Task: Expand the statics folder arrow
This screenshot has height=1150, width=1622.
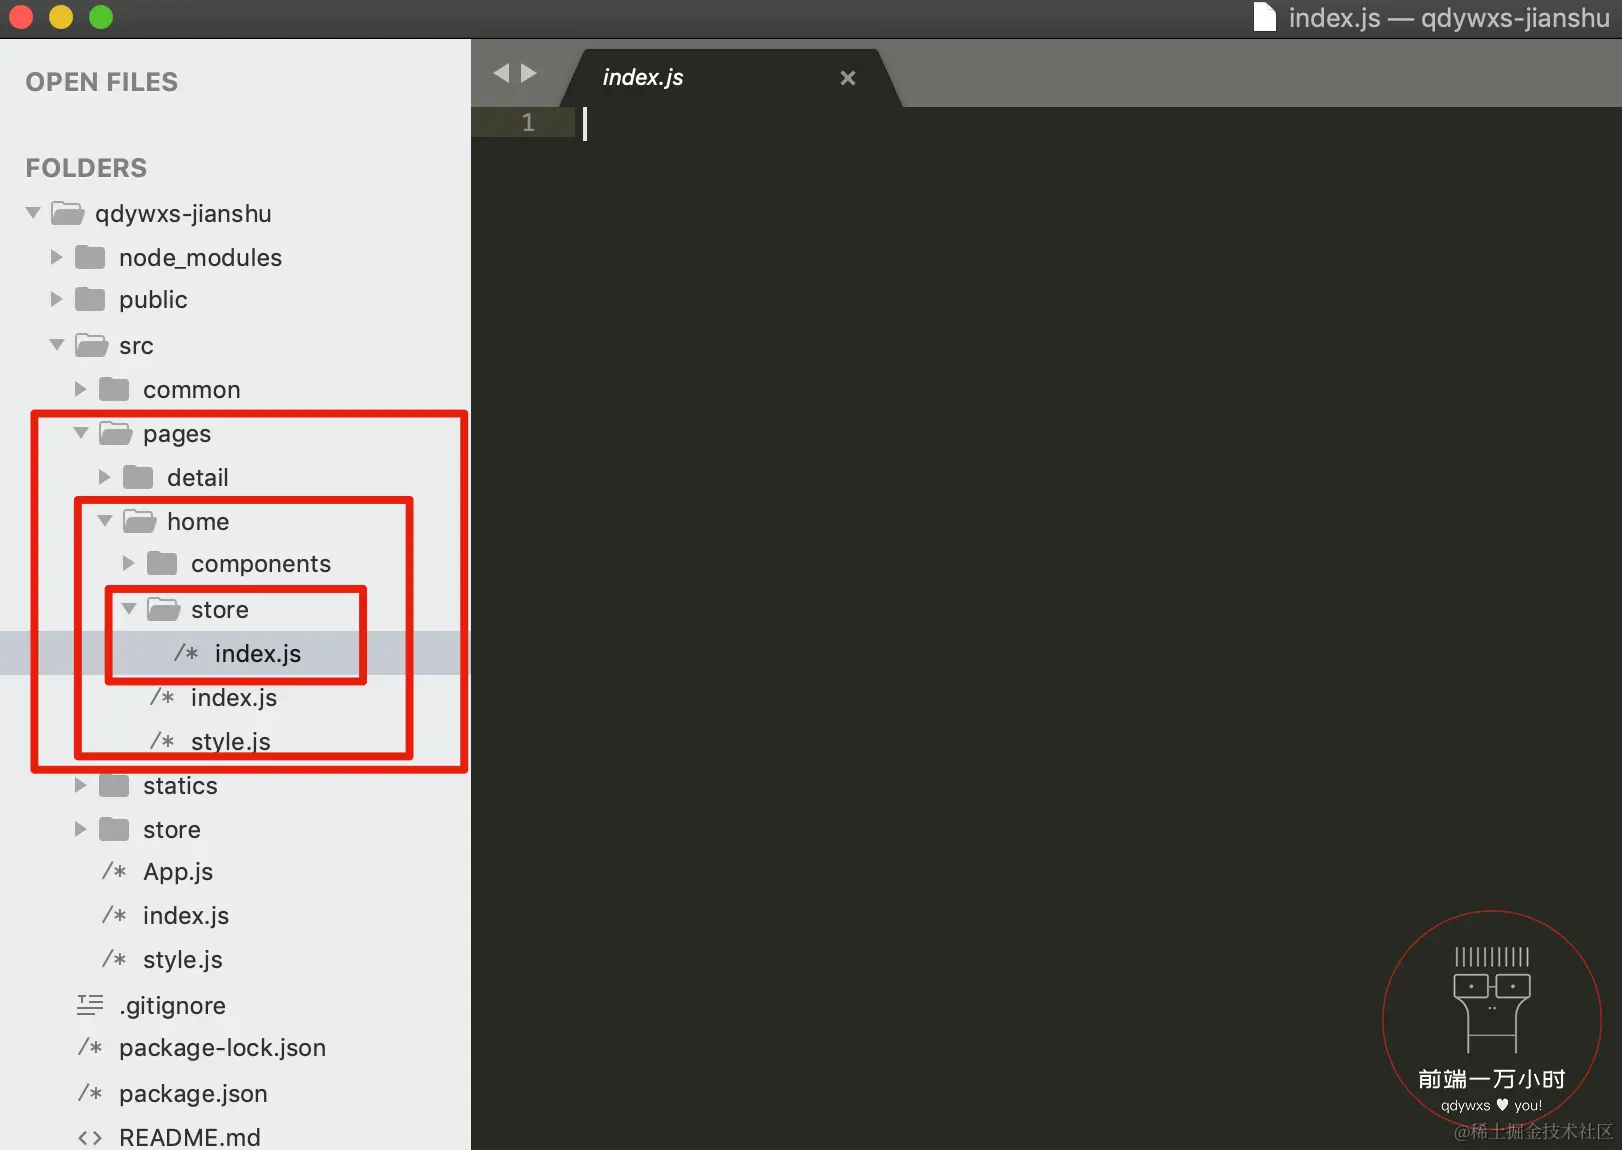Action: coord(80,785)
